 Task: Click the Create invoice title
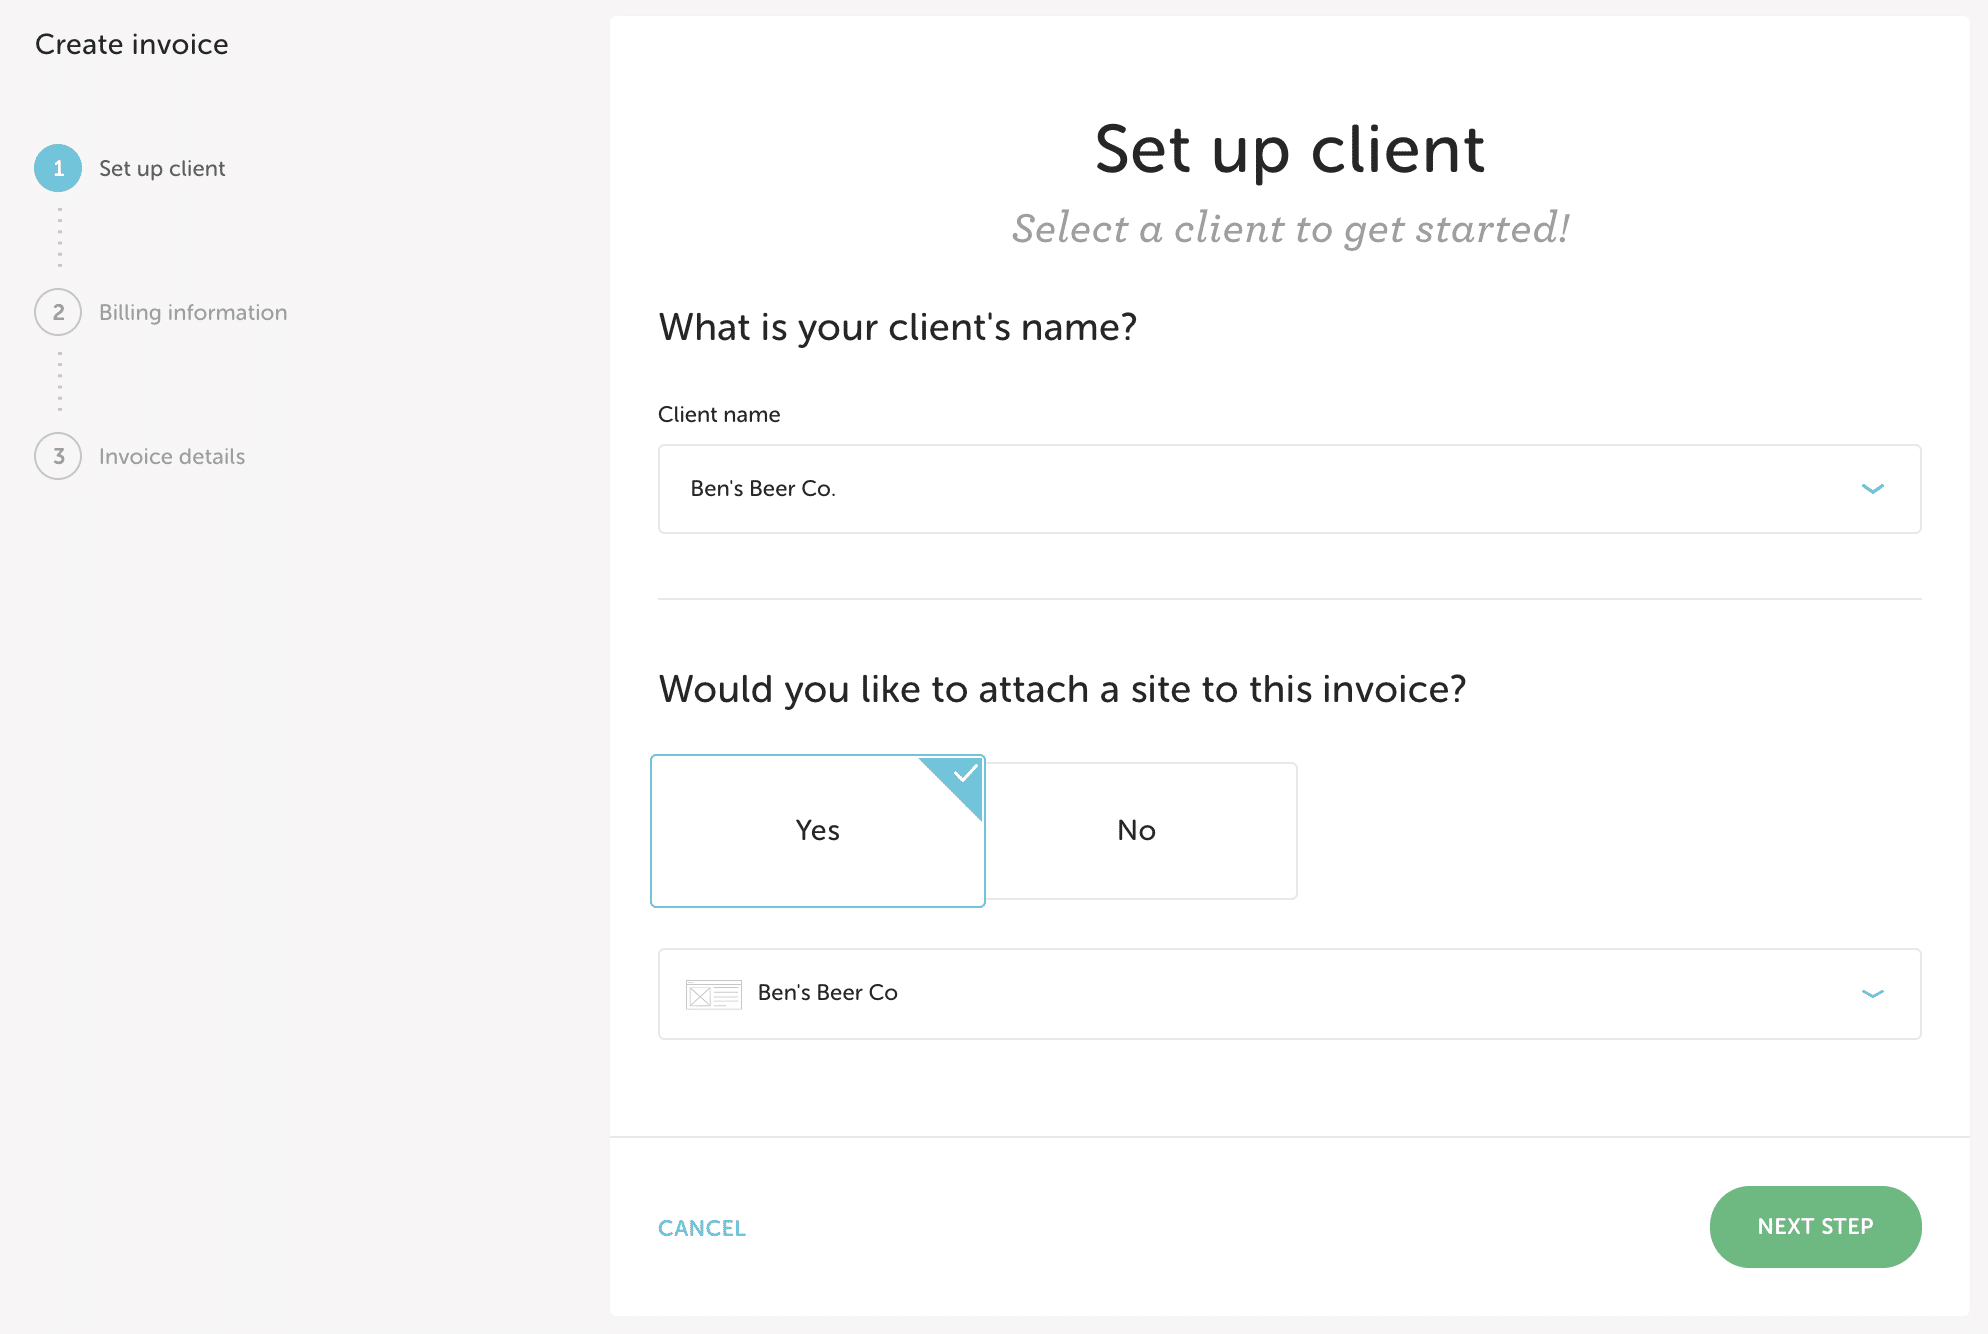point(132,44)
